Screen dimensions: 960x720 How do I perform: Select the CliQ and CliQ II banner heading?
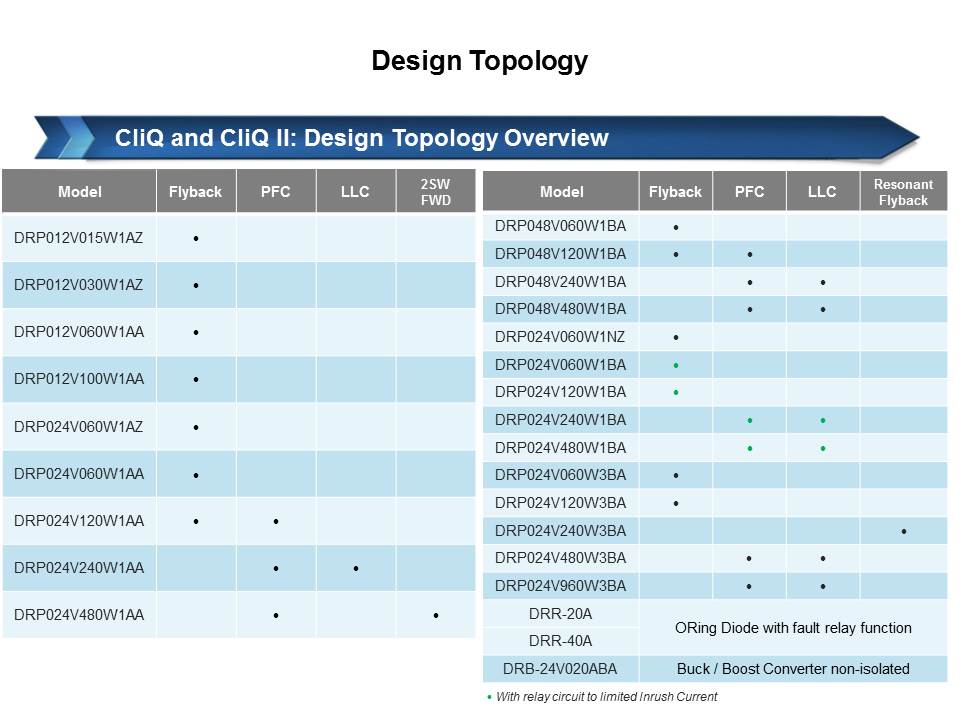coord(362,138)
